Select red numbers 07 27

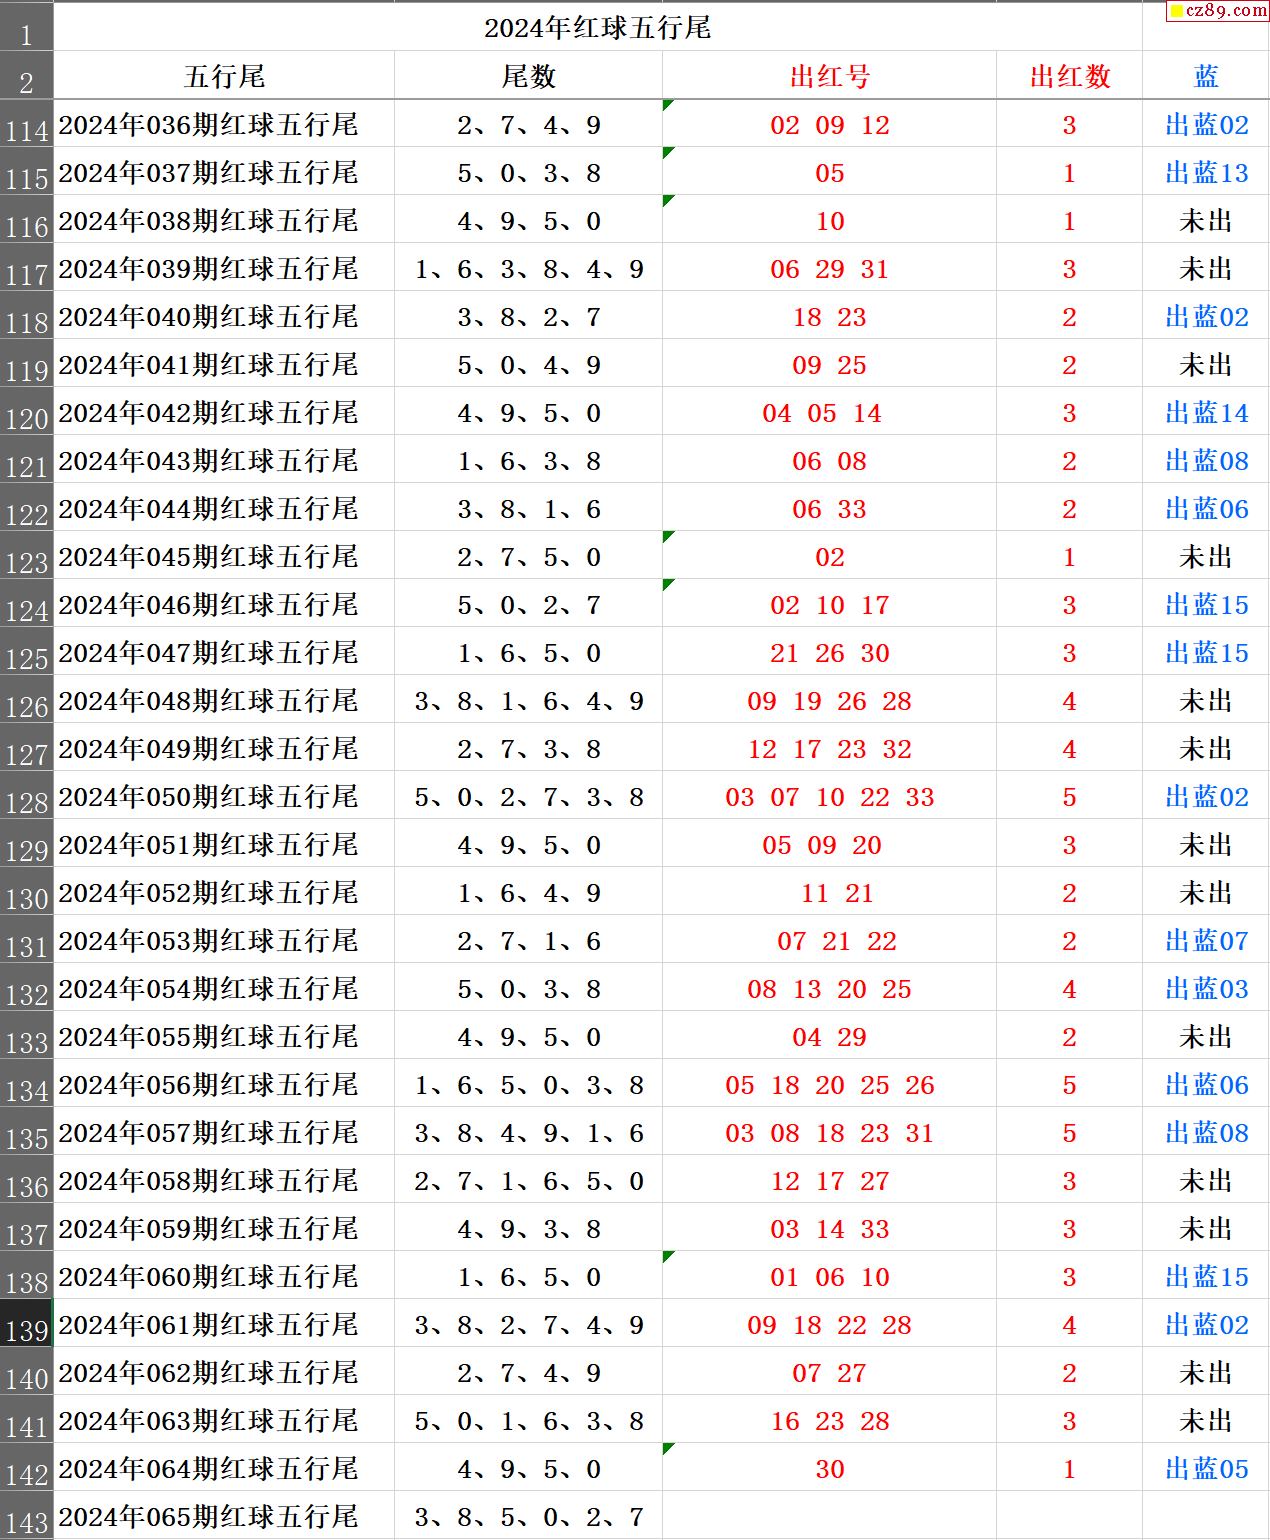[x=829, y=1372]
